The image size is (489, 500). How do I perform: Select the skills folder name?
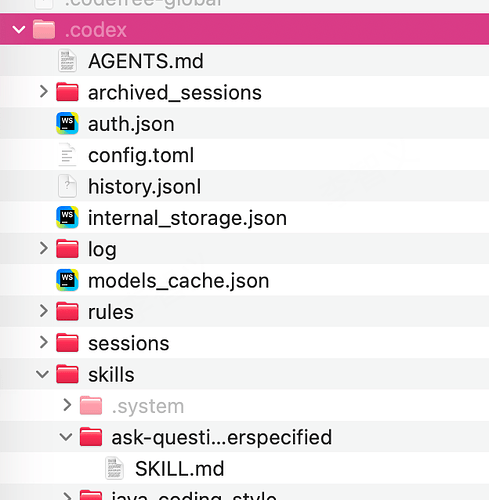pyautogui.click(x=111, y=374)
